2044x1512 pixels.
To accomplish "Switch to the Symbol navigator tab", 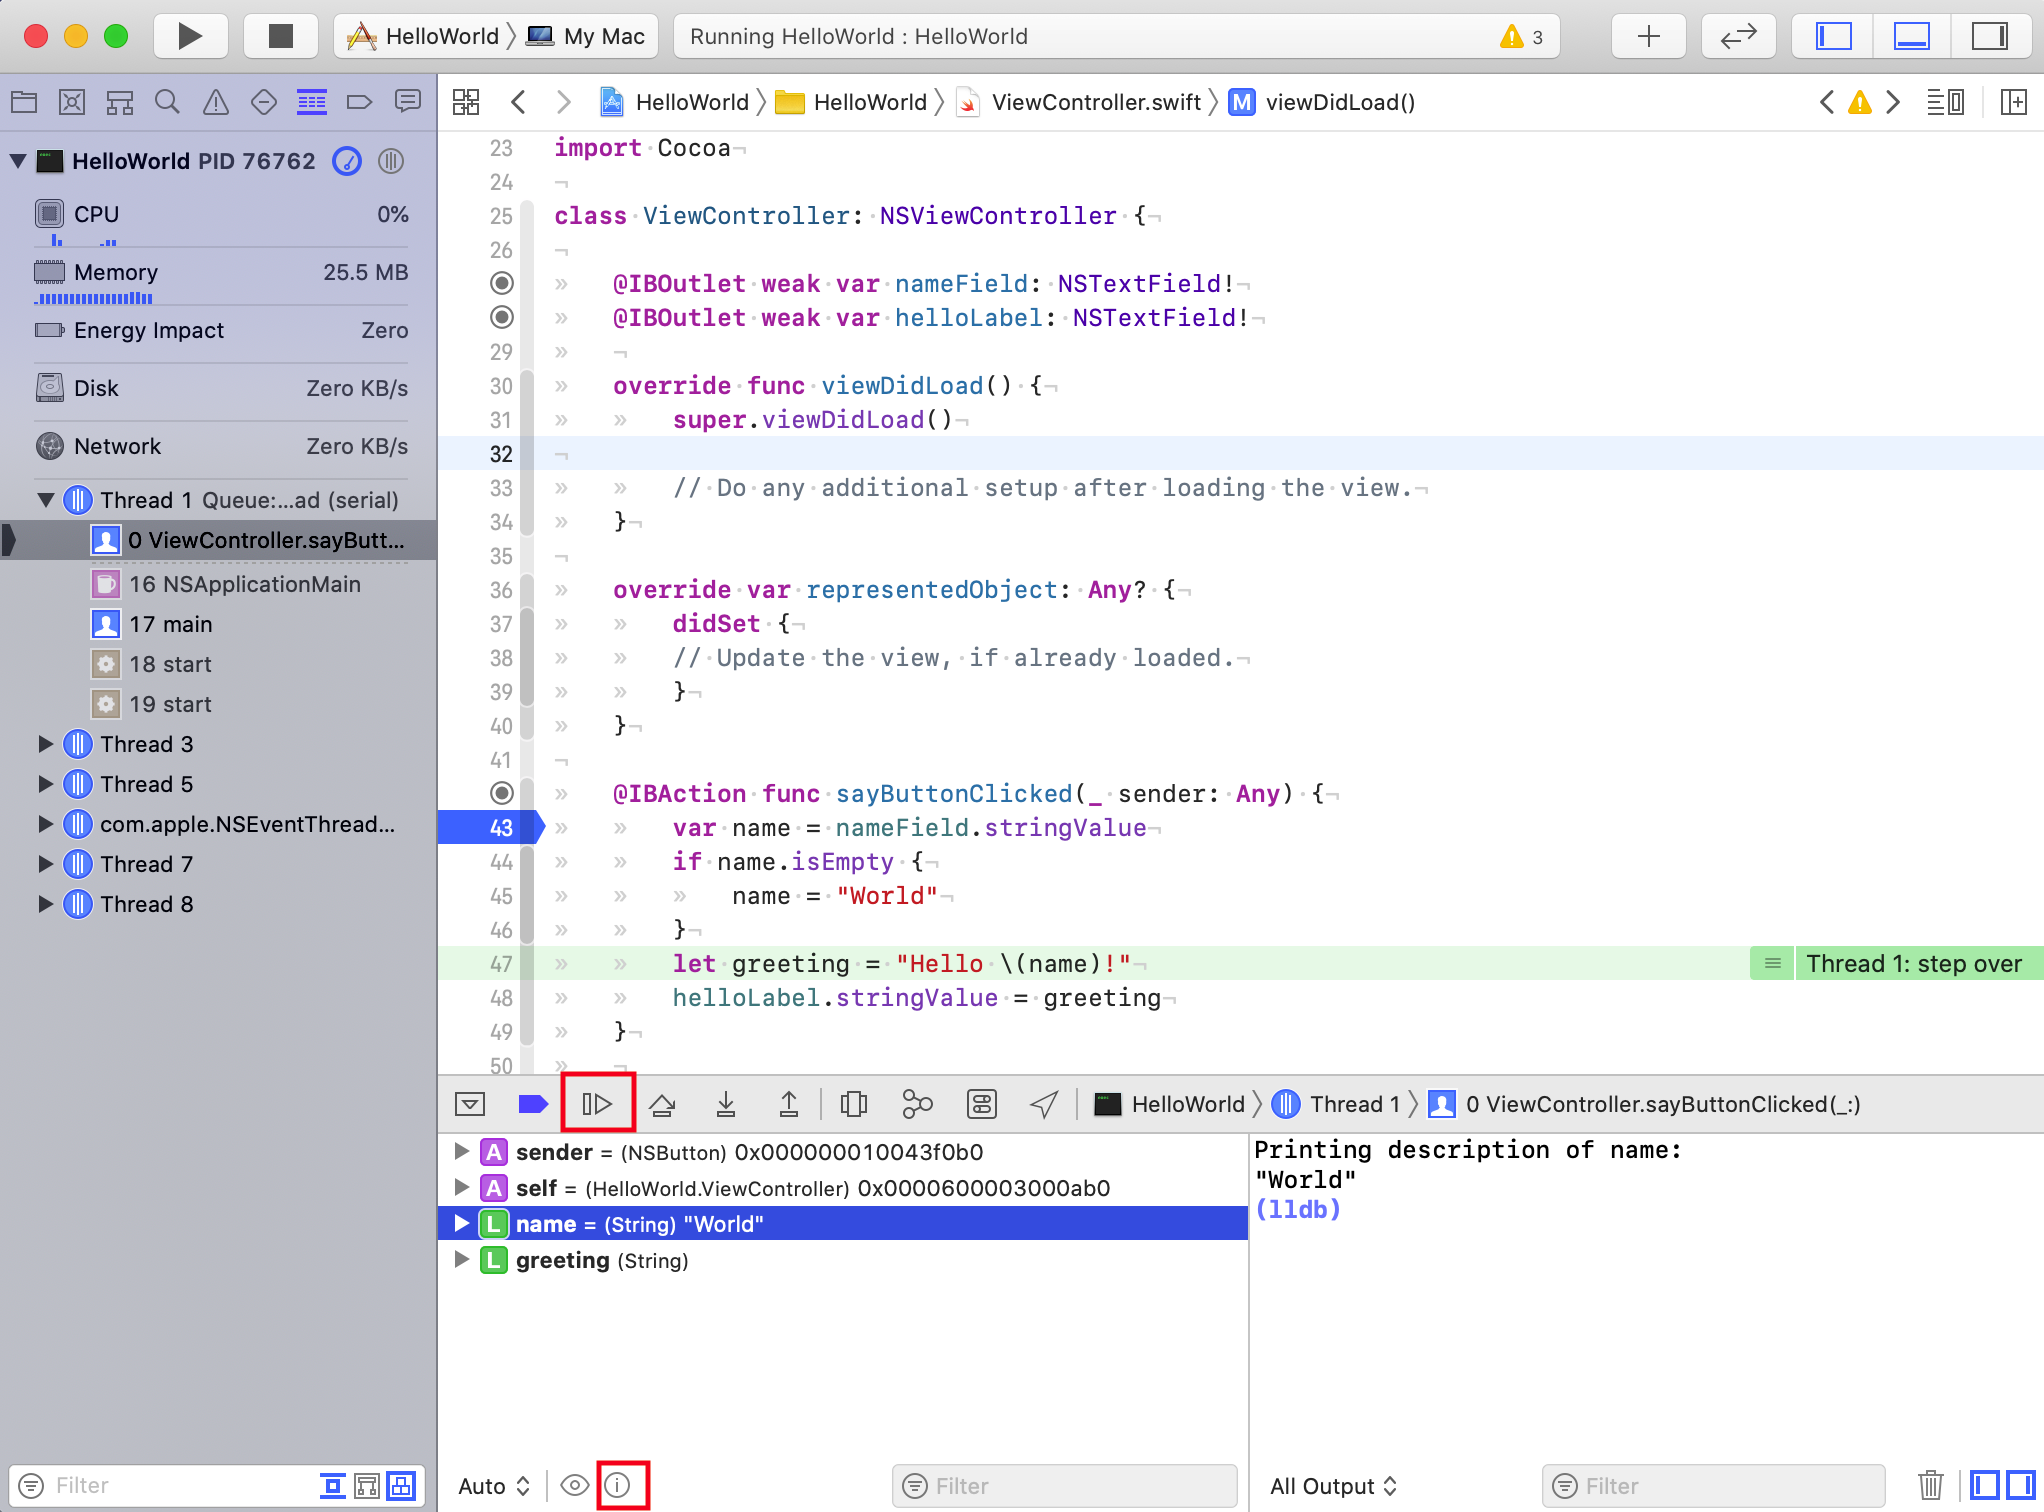I will [120, 102].
